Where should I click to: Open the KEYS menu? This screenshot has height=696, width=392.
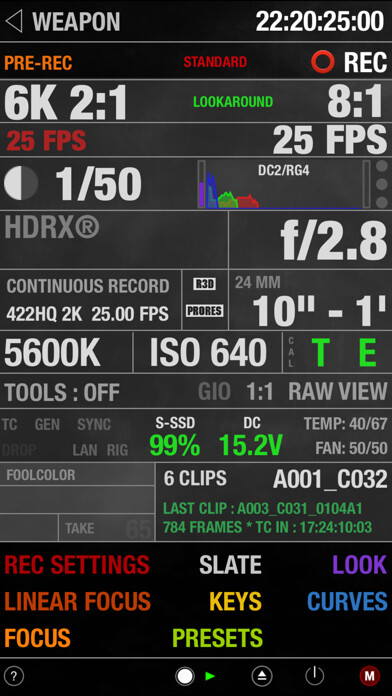pos(235,601)
